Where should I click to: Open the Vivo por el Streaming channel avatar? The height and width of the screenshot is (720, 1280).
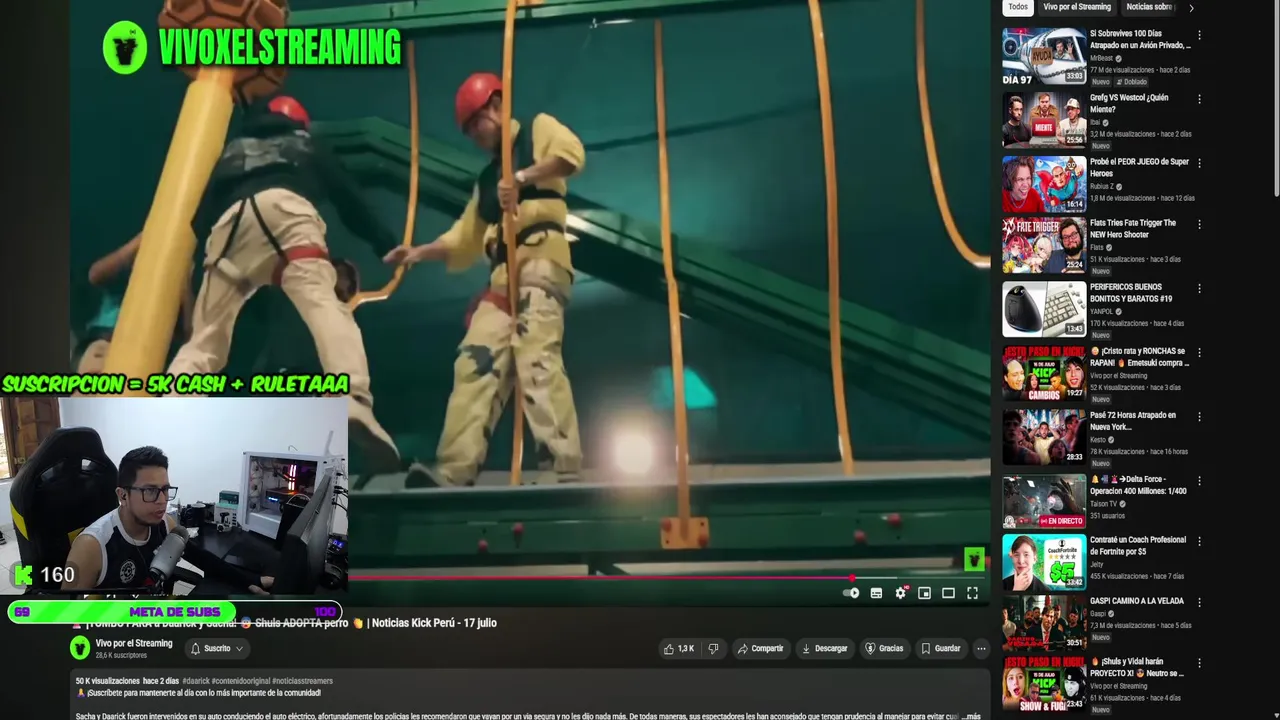pyautogui.click(x=80, y=648)
